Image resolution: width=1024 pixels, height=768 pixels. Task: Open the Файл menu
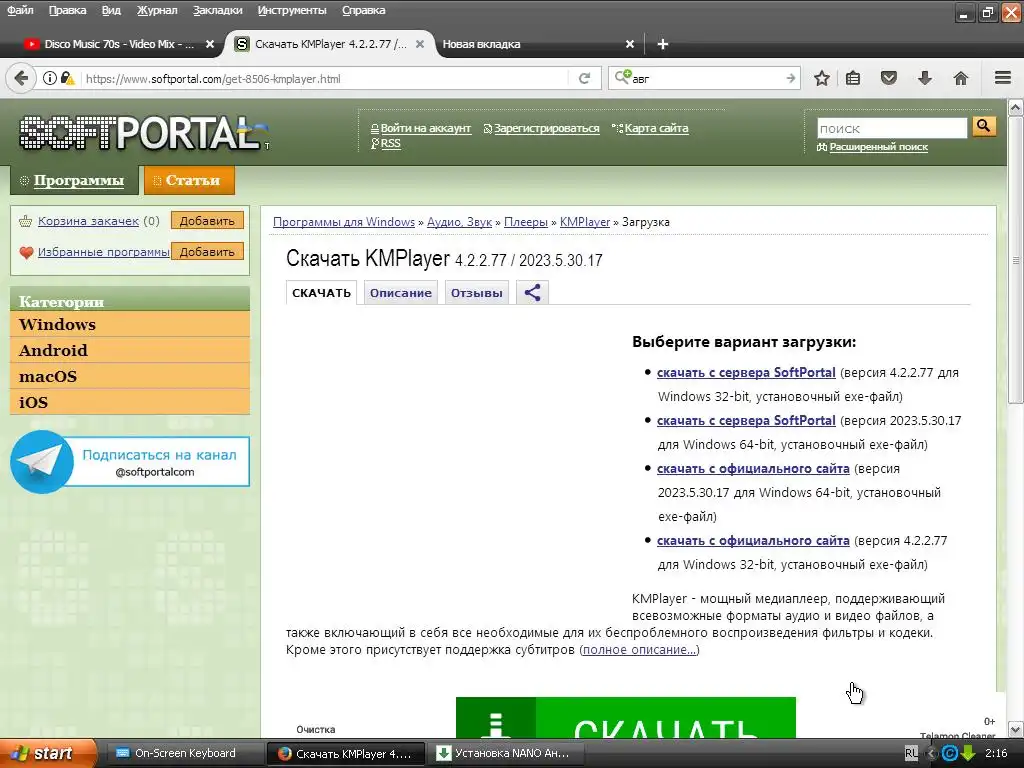coord(20,10)
